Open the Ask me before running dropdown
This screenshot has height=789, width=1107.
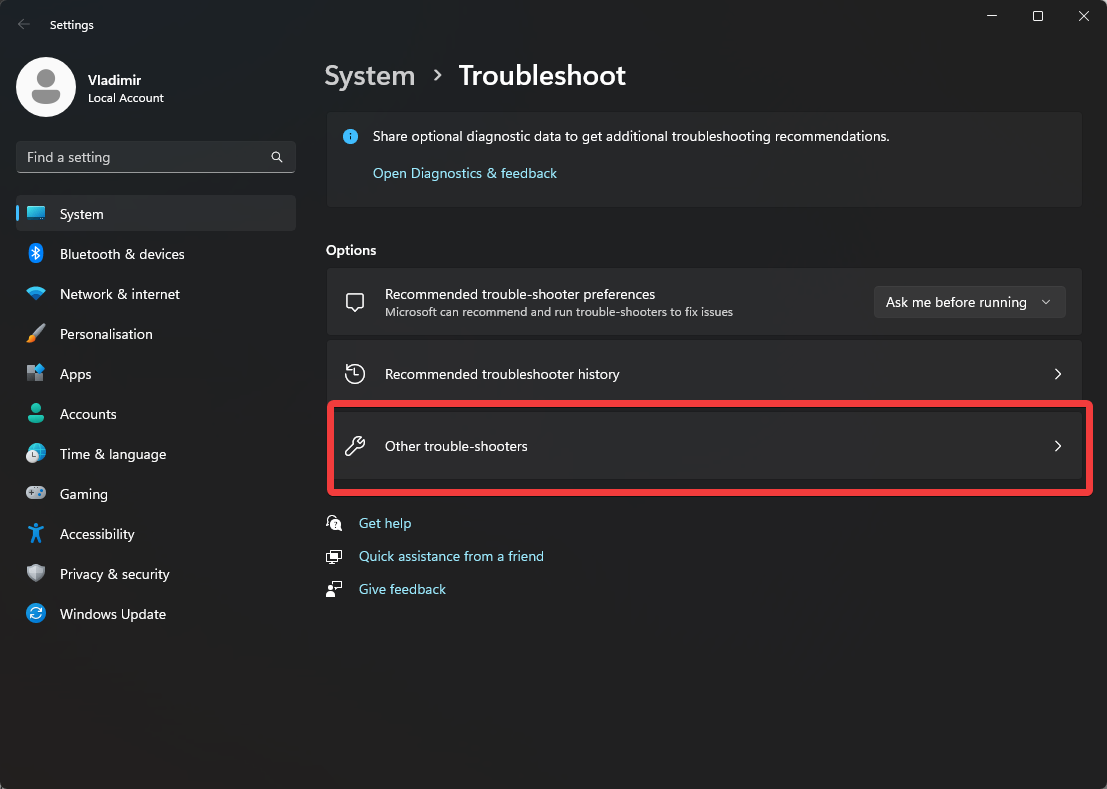click(x=968, y=302)
